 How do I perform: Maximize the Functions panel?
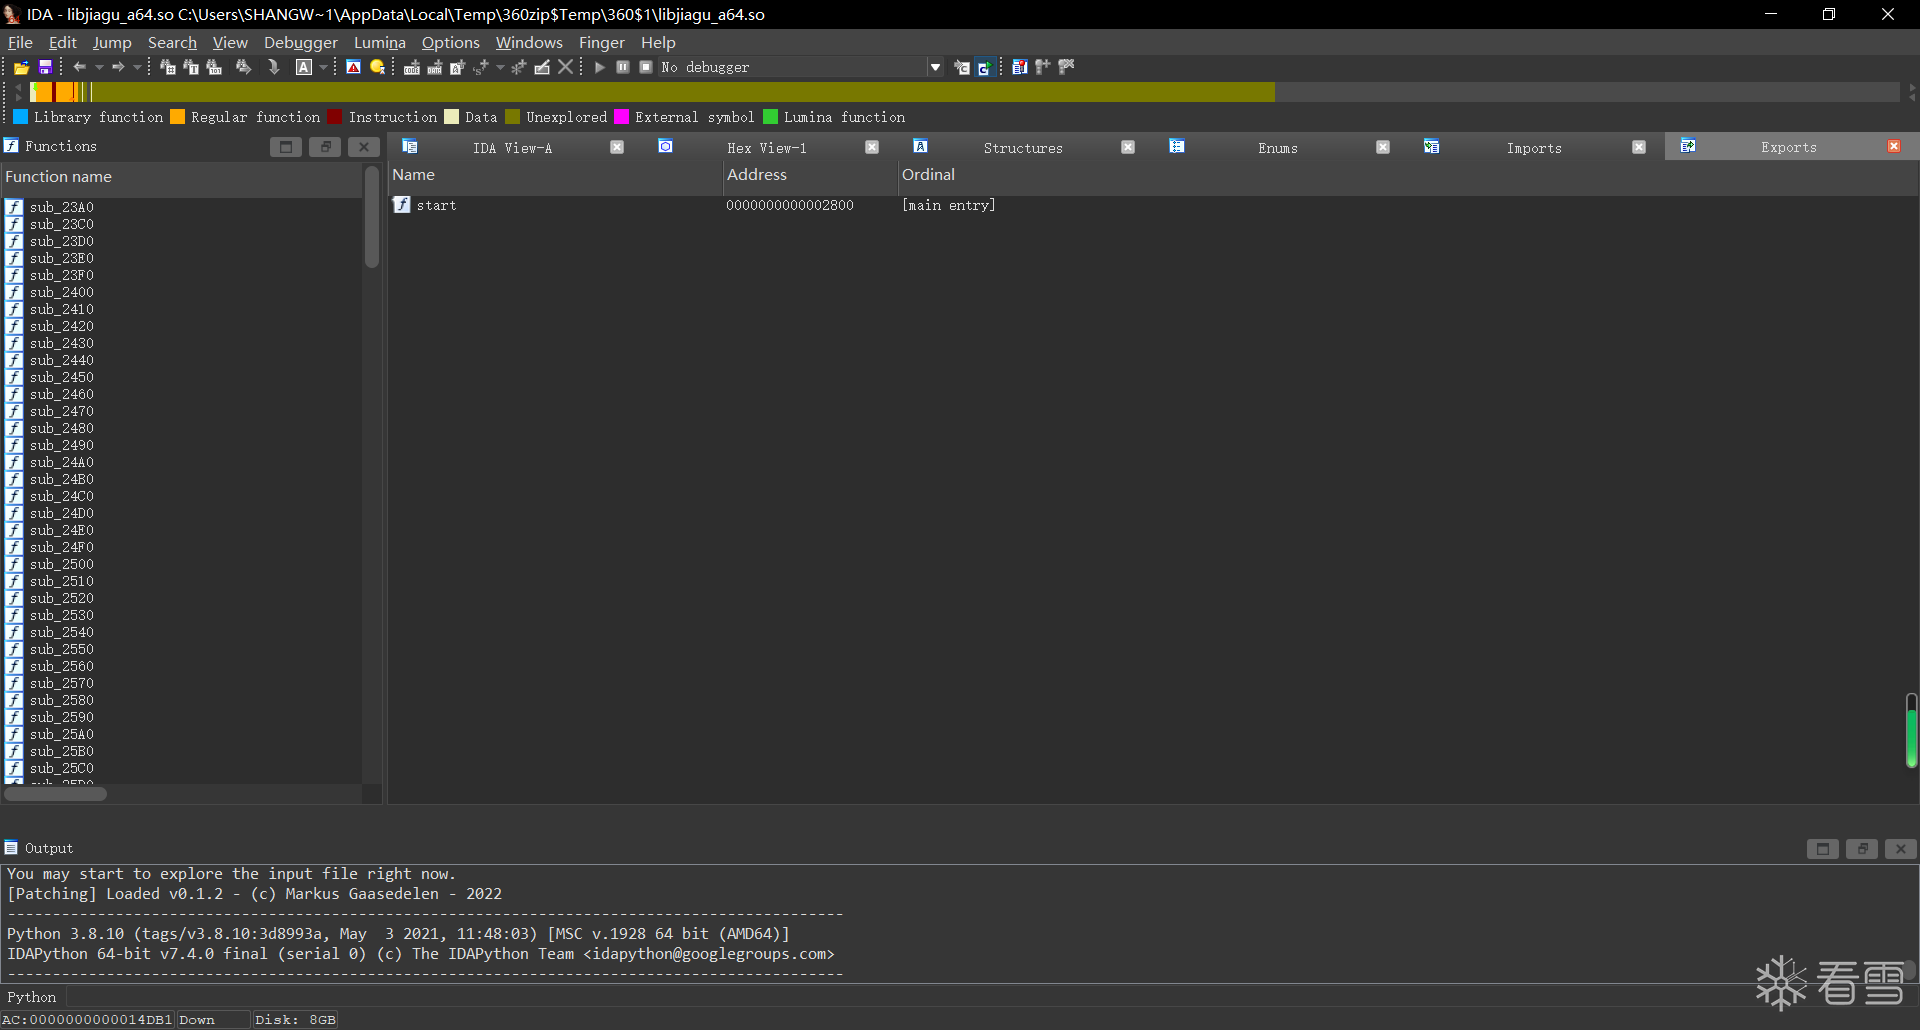point(286,147)
